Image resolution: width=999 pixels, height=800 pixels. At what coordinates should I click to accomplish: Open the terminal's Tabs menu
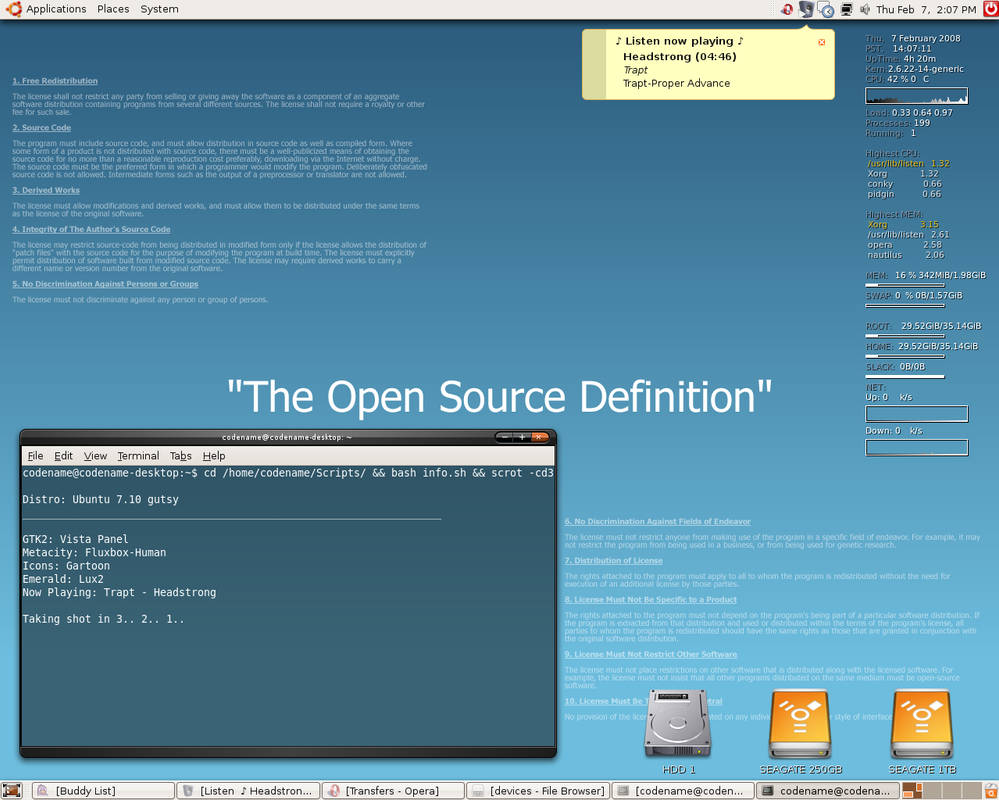pos(180,455)
